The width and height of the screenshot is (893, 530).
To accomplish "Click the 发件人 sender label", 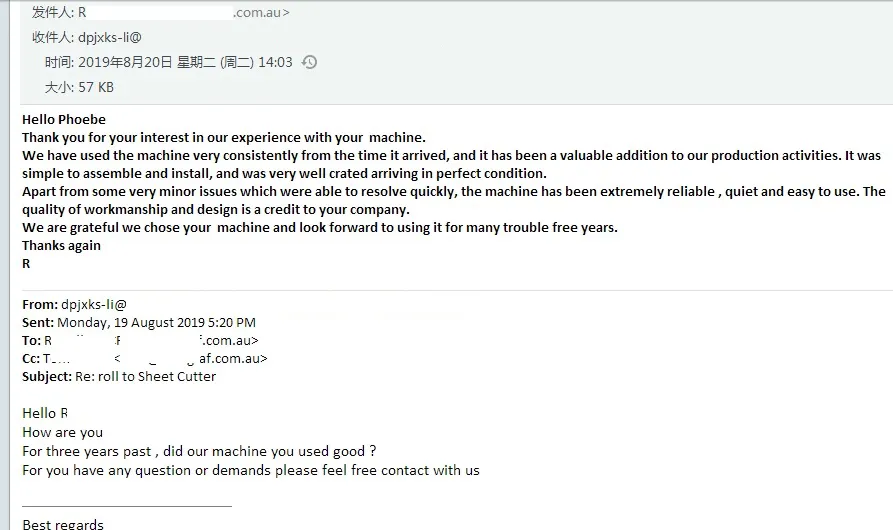I will [x=52, y=13].
